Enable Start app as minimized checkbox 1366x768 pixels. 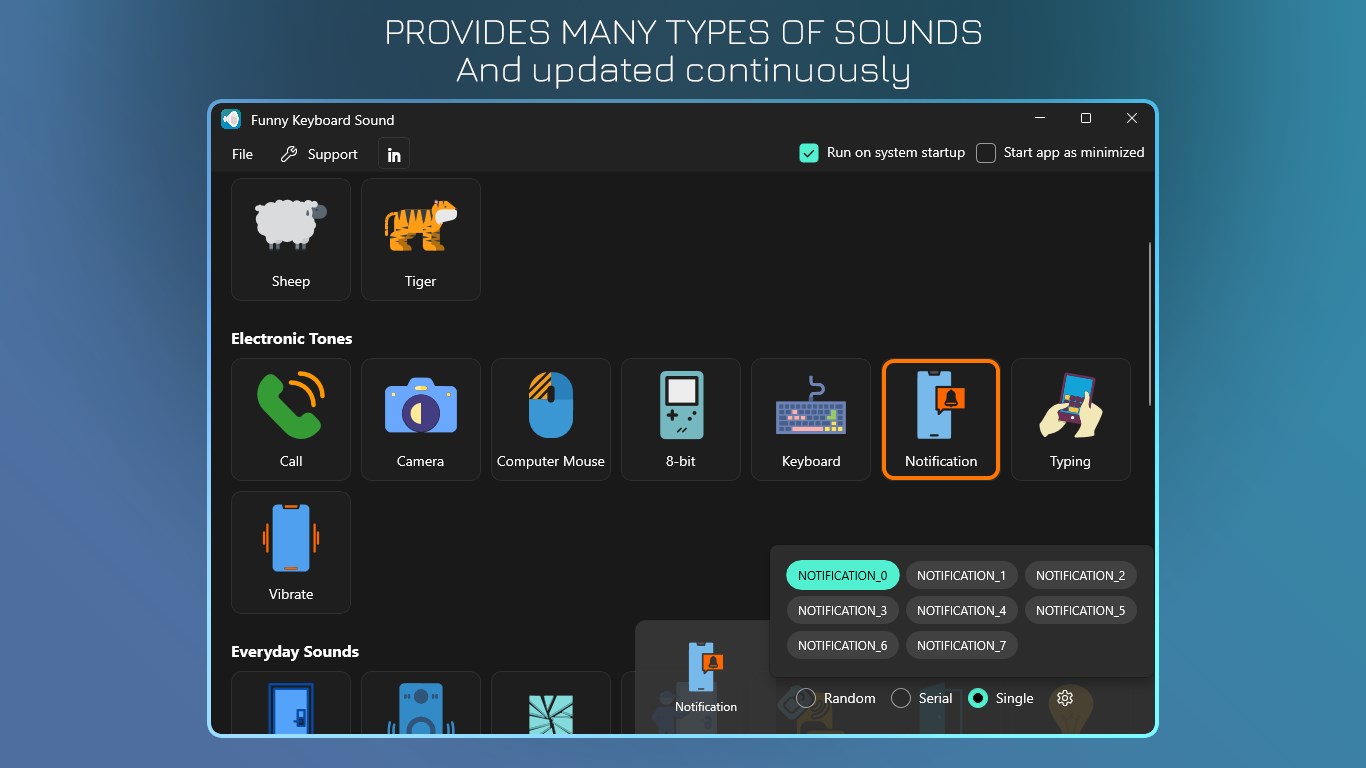point(986,153)
